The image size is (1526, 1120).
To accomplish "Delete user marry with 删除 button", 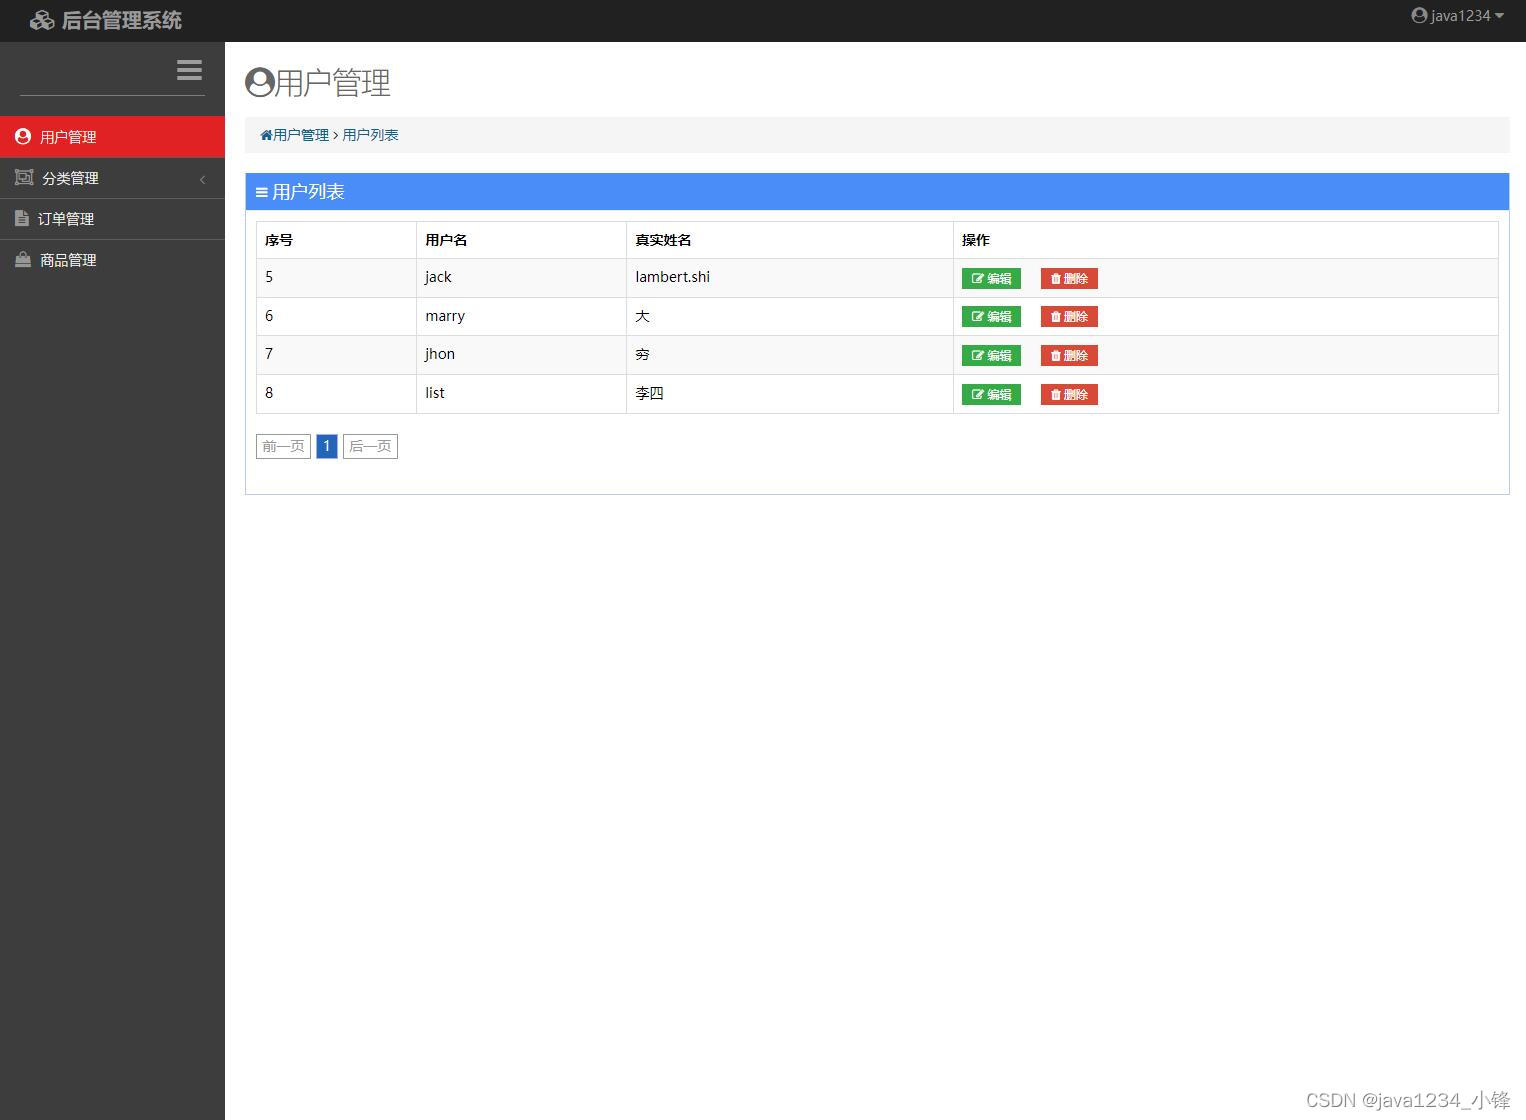I will coord(1069,316).
